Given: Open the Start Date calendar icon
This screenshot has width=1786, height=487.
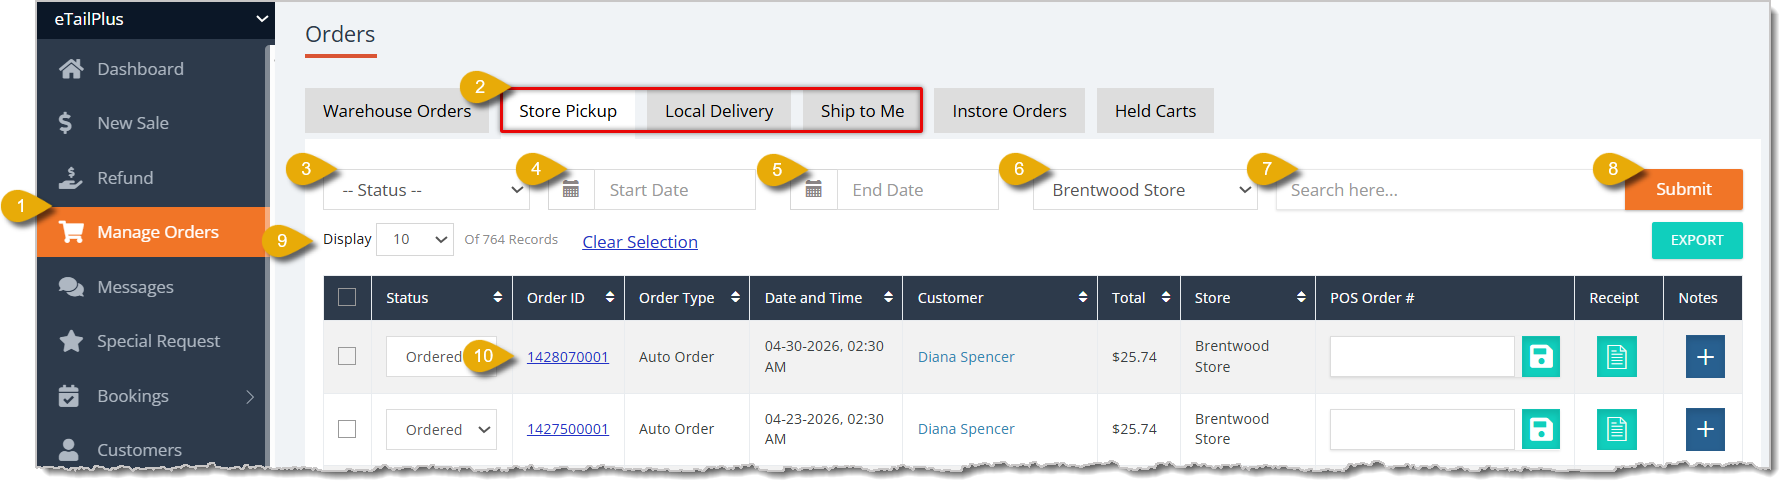Looking at the screenshot, I should [571, 190].
